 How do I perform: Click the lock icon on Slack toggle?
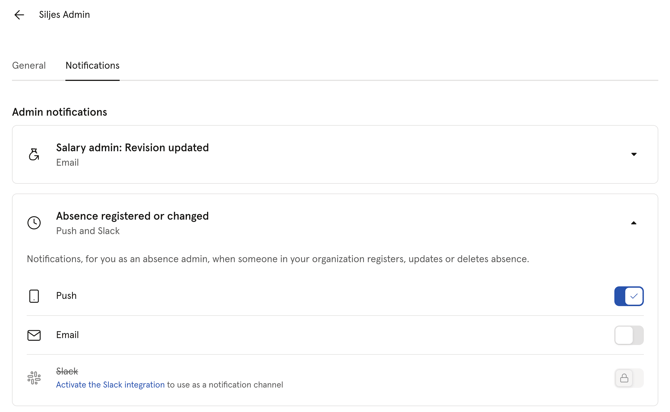pyautogui.click(x=625, y=378)
